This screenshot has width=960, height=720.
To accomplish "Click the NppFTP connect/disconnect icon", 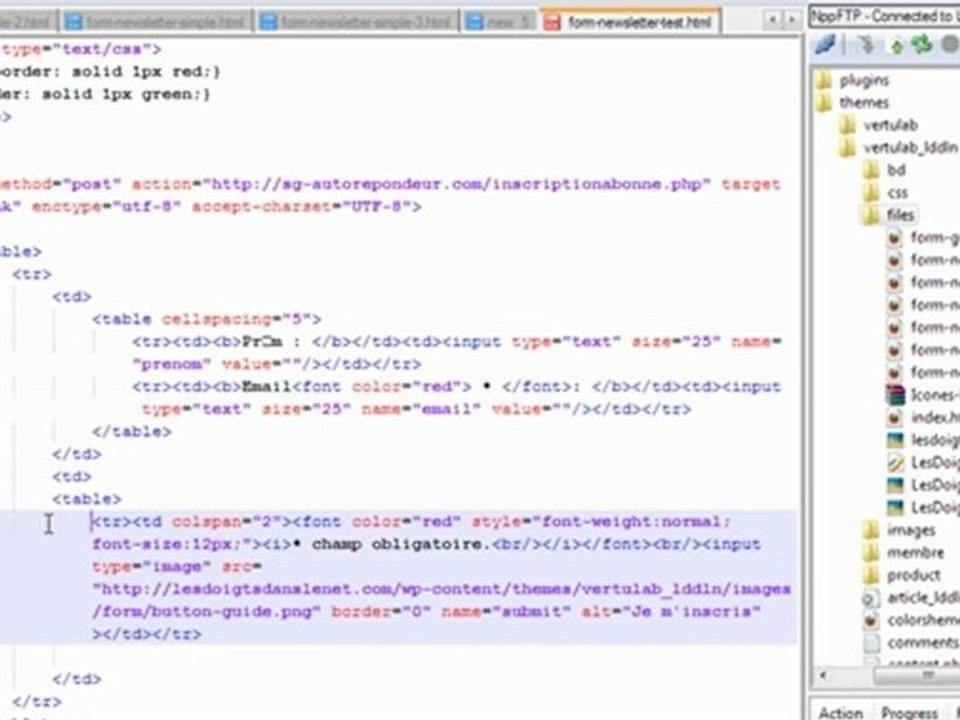I will click(825, 45).
